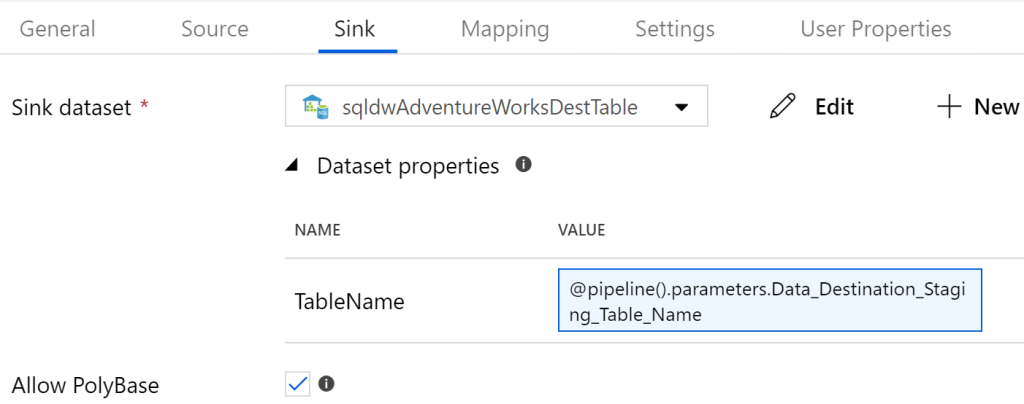Click the New dataset button text
This screenshot has height=404, width=1024.
[x=996, y=107]
